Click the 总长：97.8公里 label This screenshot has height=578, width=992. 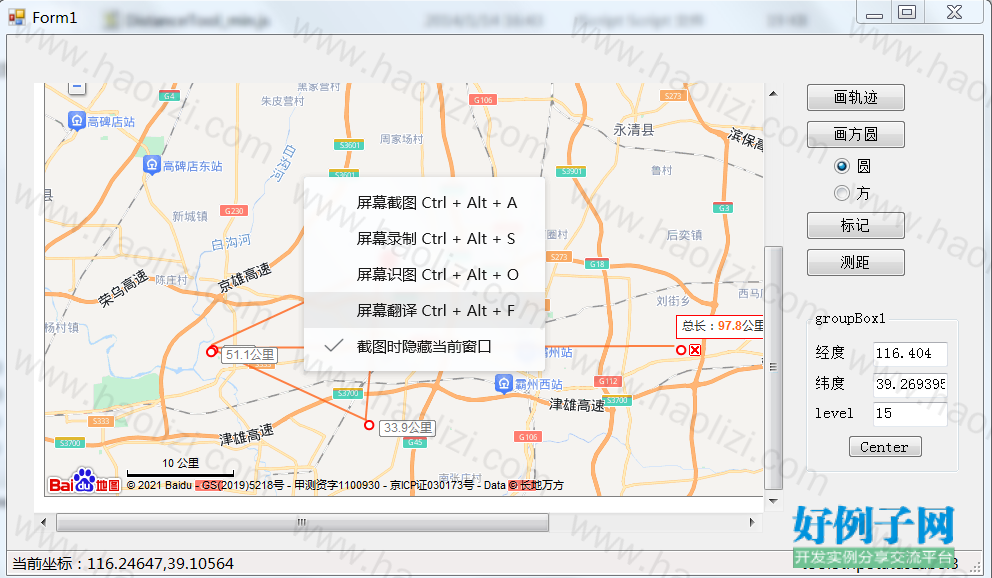(721, 326)
